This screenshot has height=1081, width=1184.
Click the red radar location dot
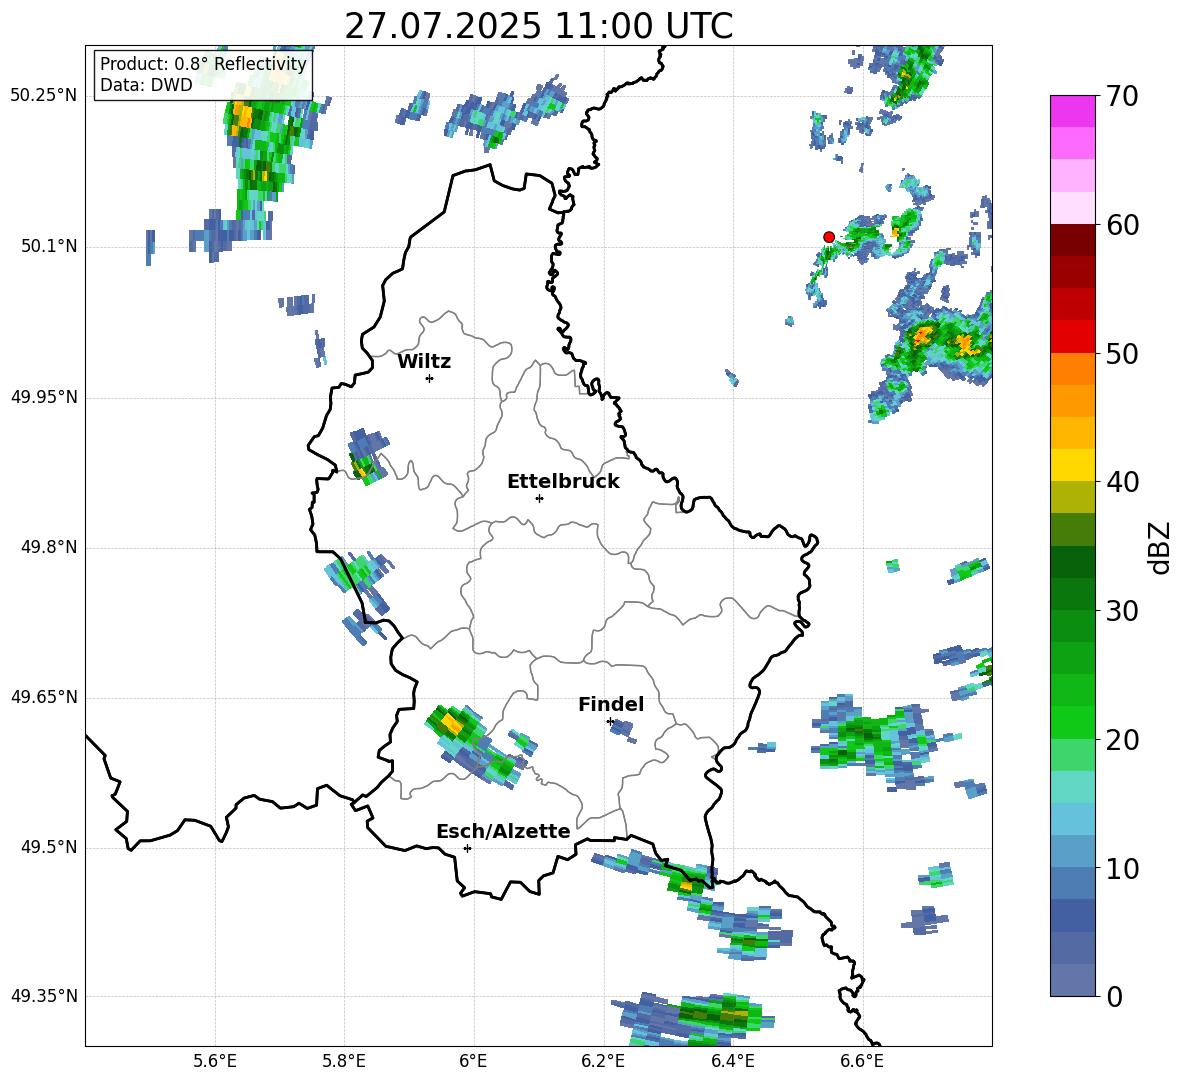[x=828, y=237]
